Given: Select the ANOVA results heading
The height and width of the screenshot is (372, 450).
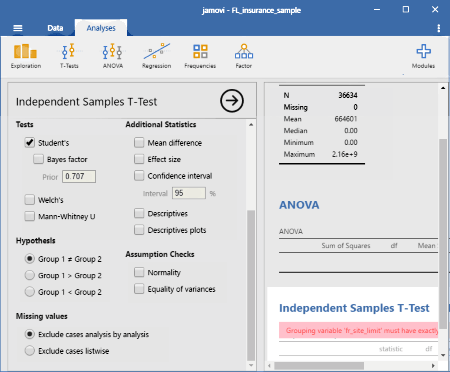Looking at the screenshot, I should 299,205.
